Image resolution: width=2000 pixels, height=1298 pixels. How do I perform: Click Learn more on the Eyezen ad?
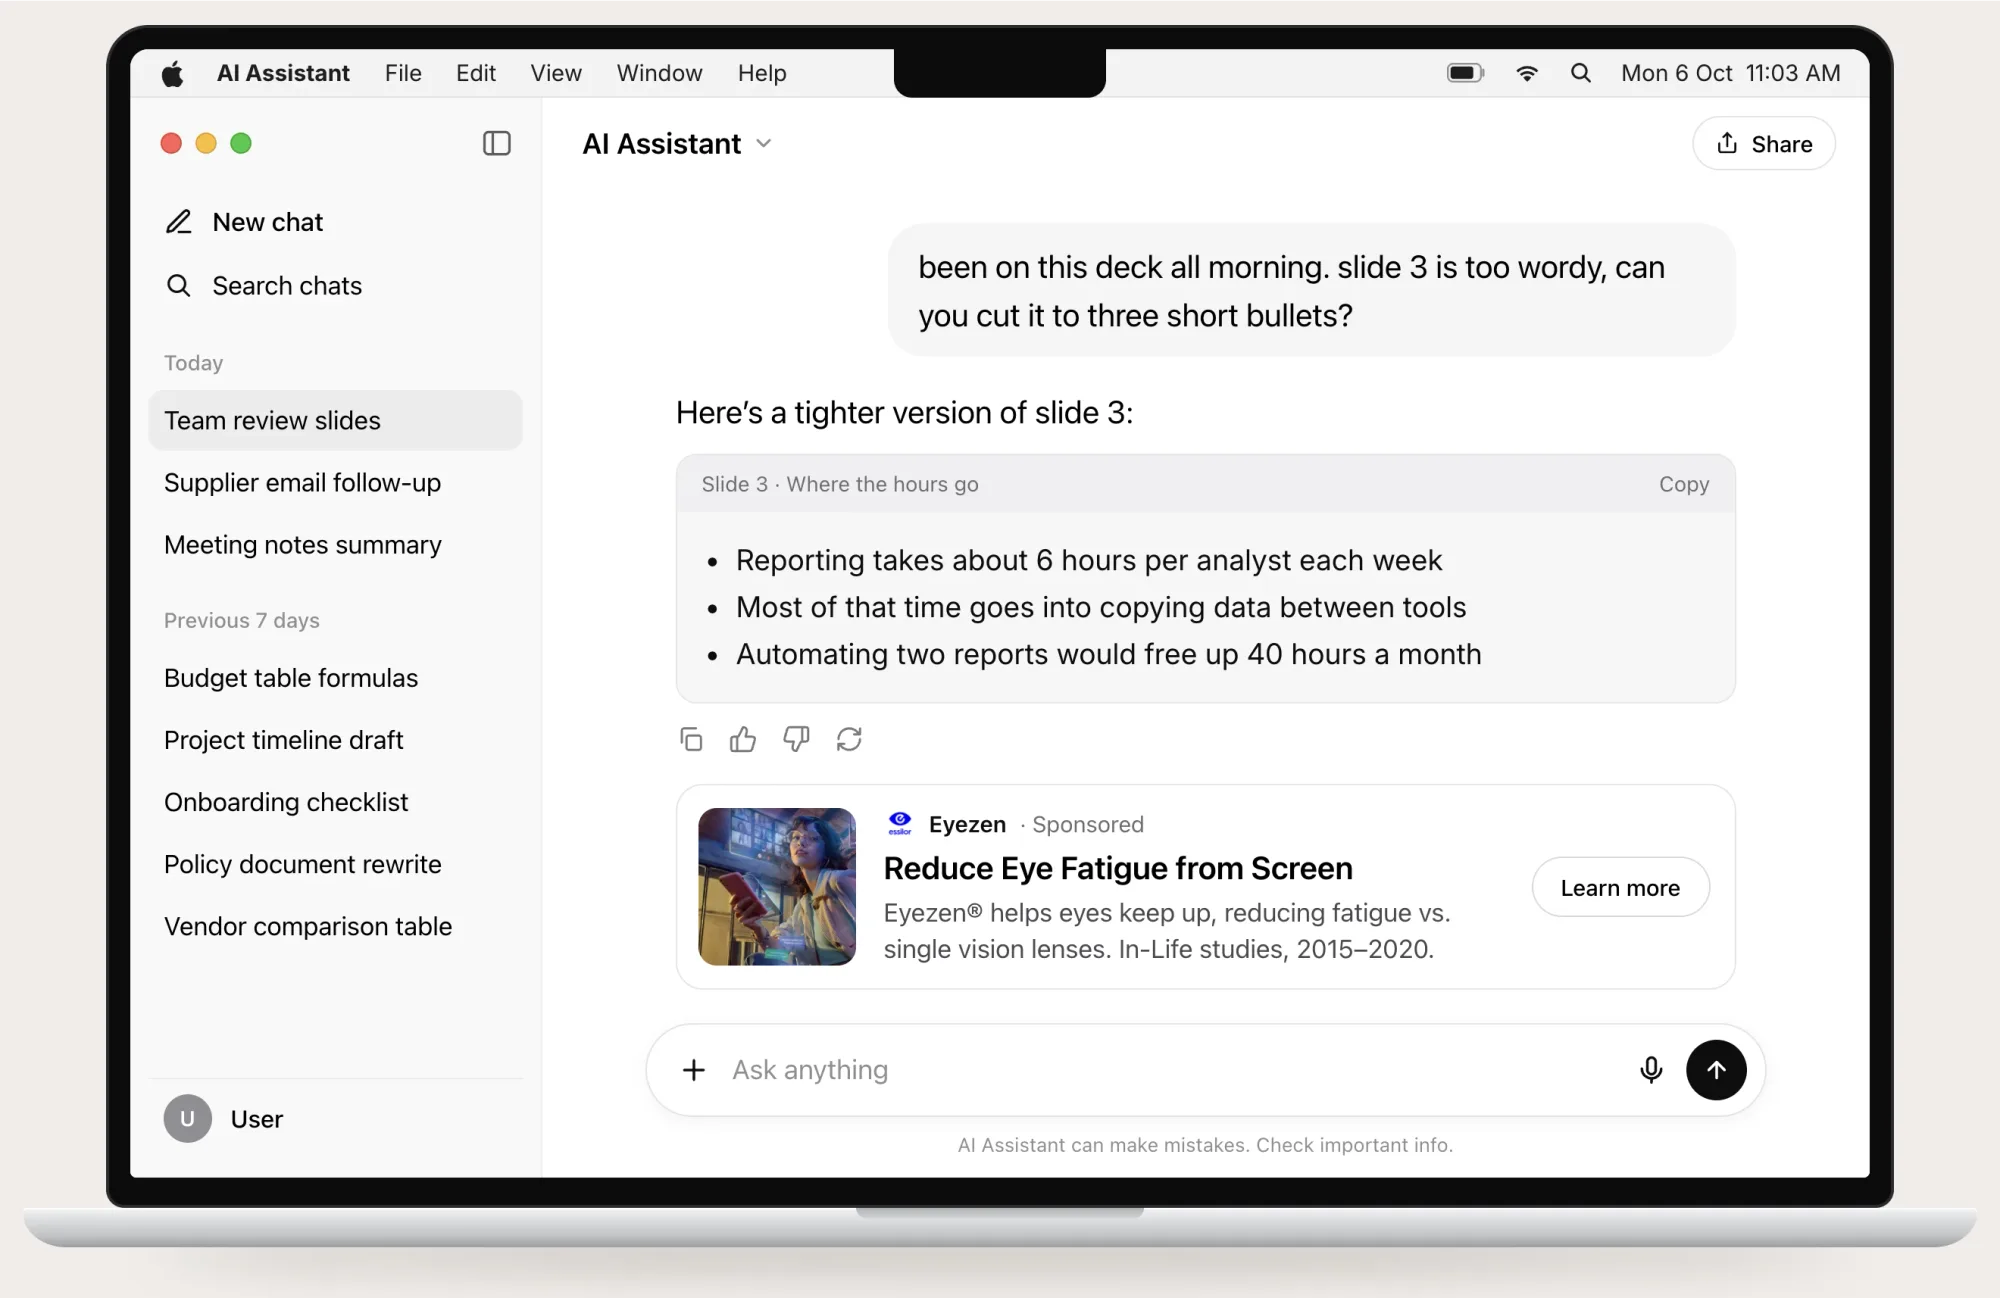click(1620, 887)
